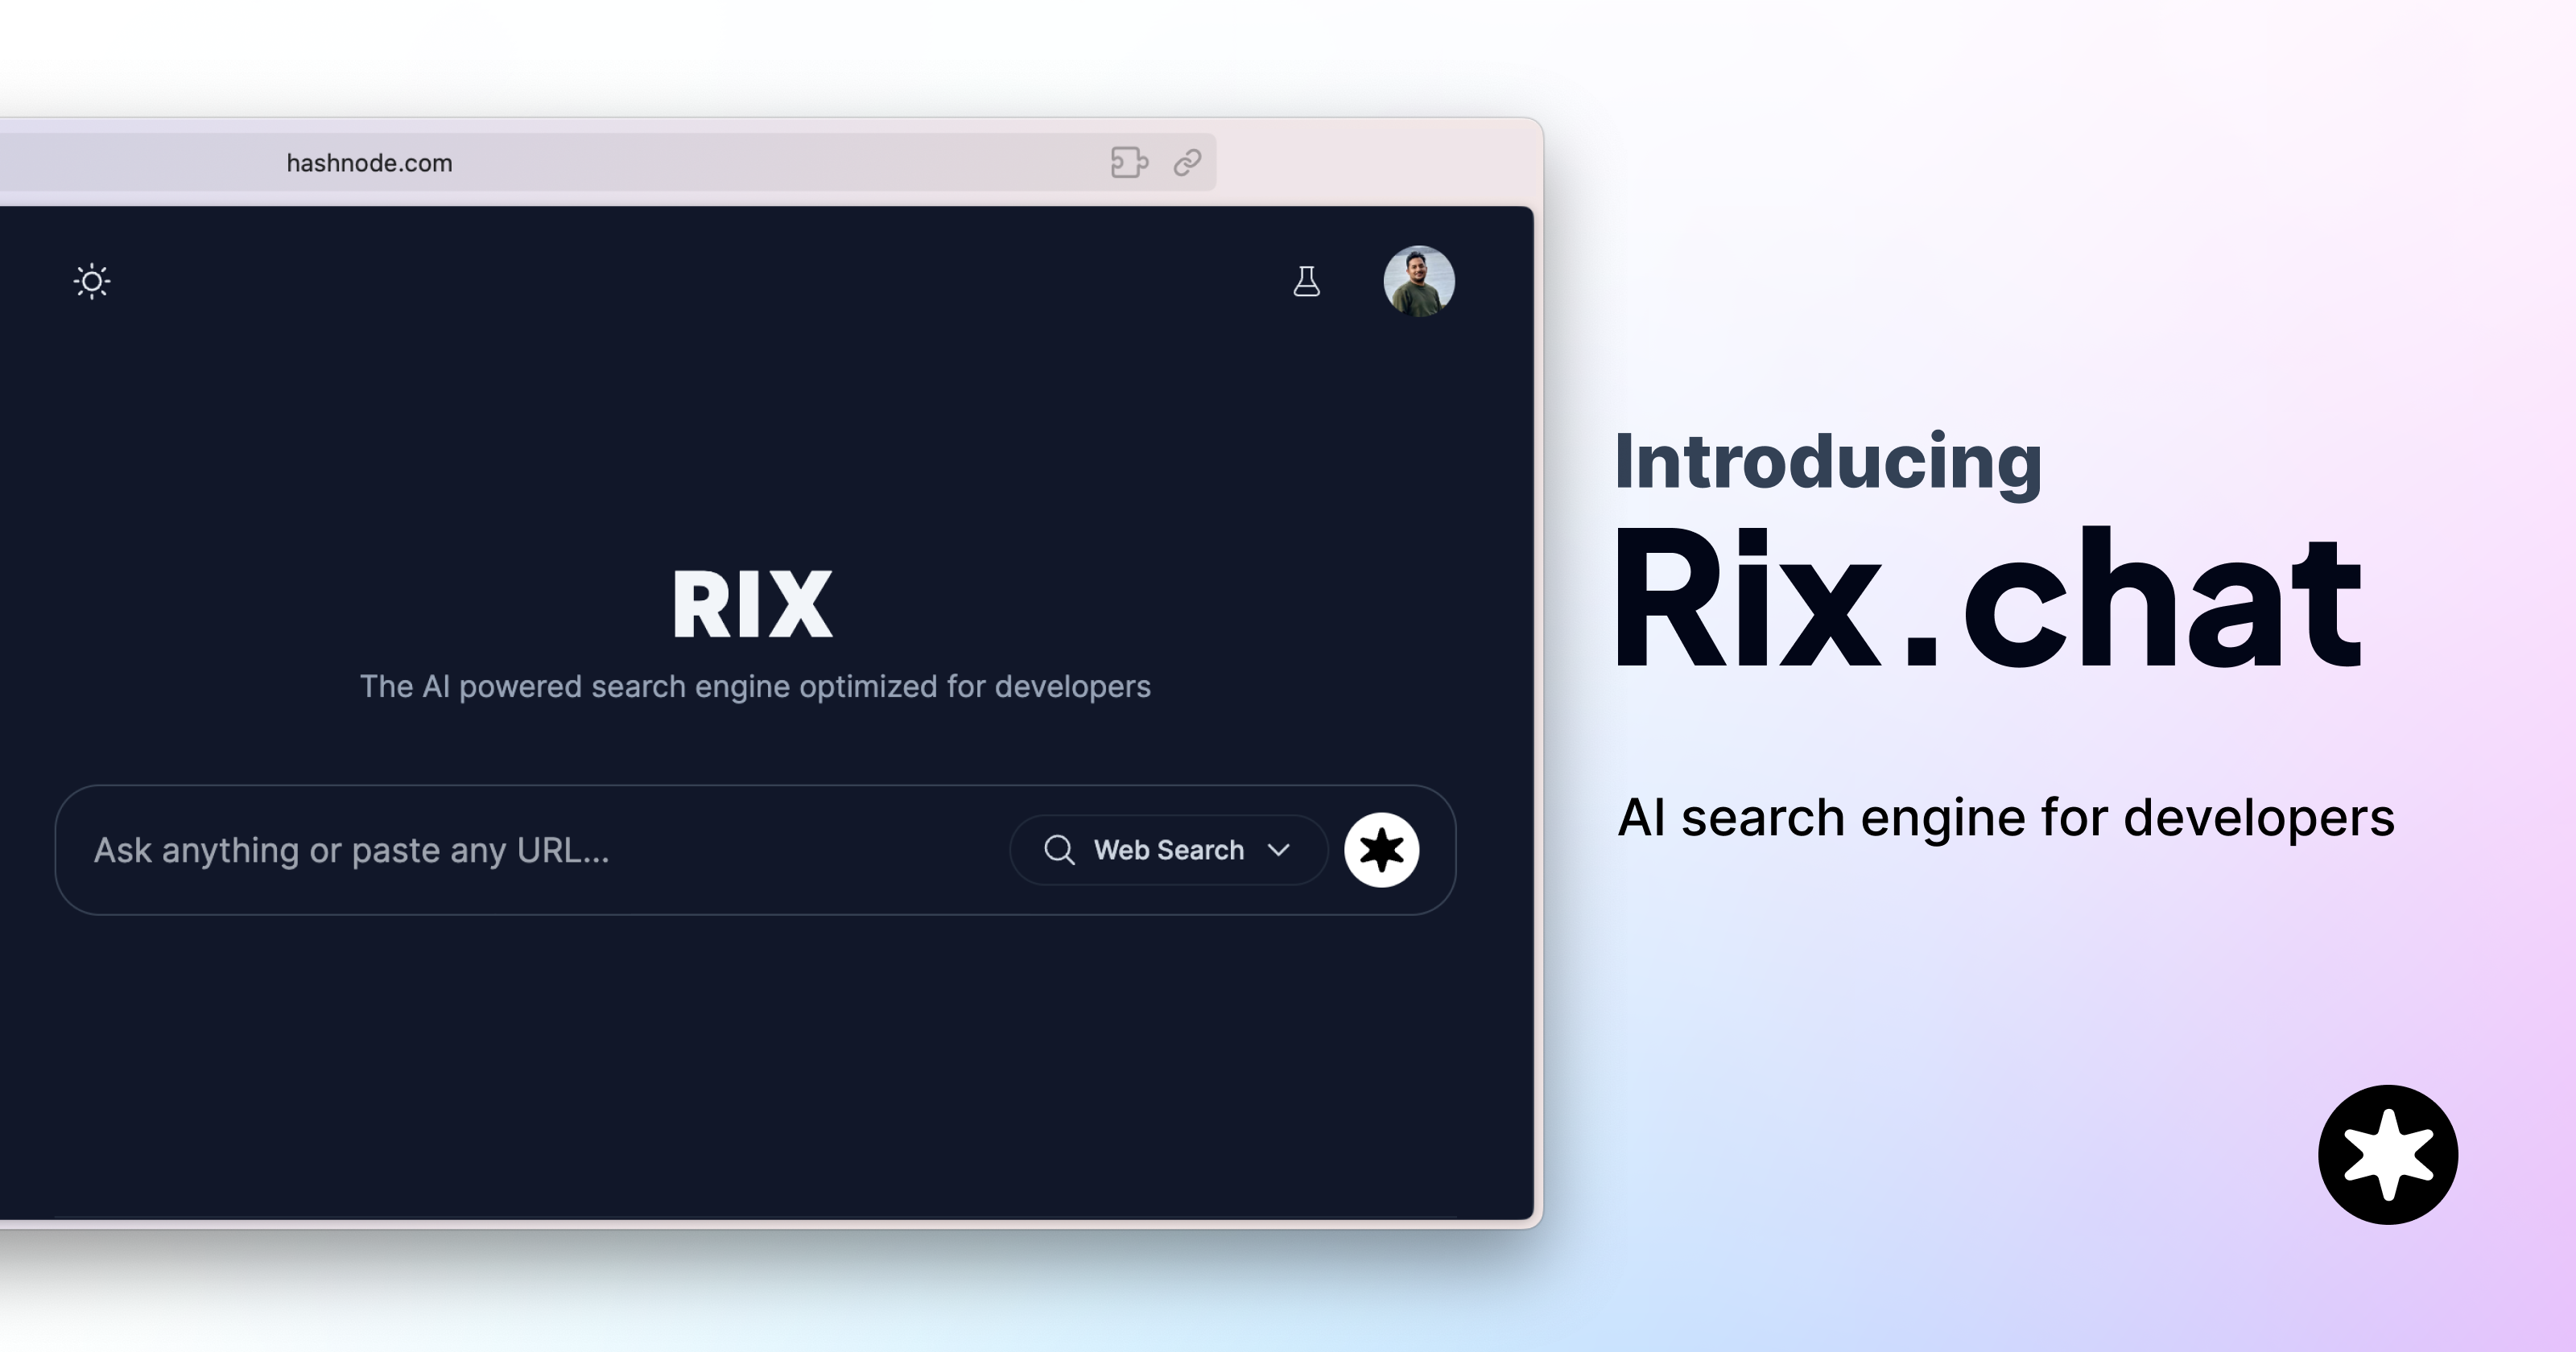The height and width of the screenshot is (1352, 2576).
Task: Click the RIX star/asterisk submit button
Action: click(1384, 848)
